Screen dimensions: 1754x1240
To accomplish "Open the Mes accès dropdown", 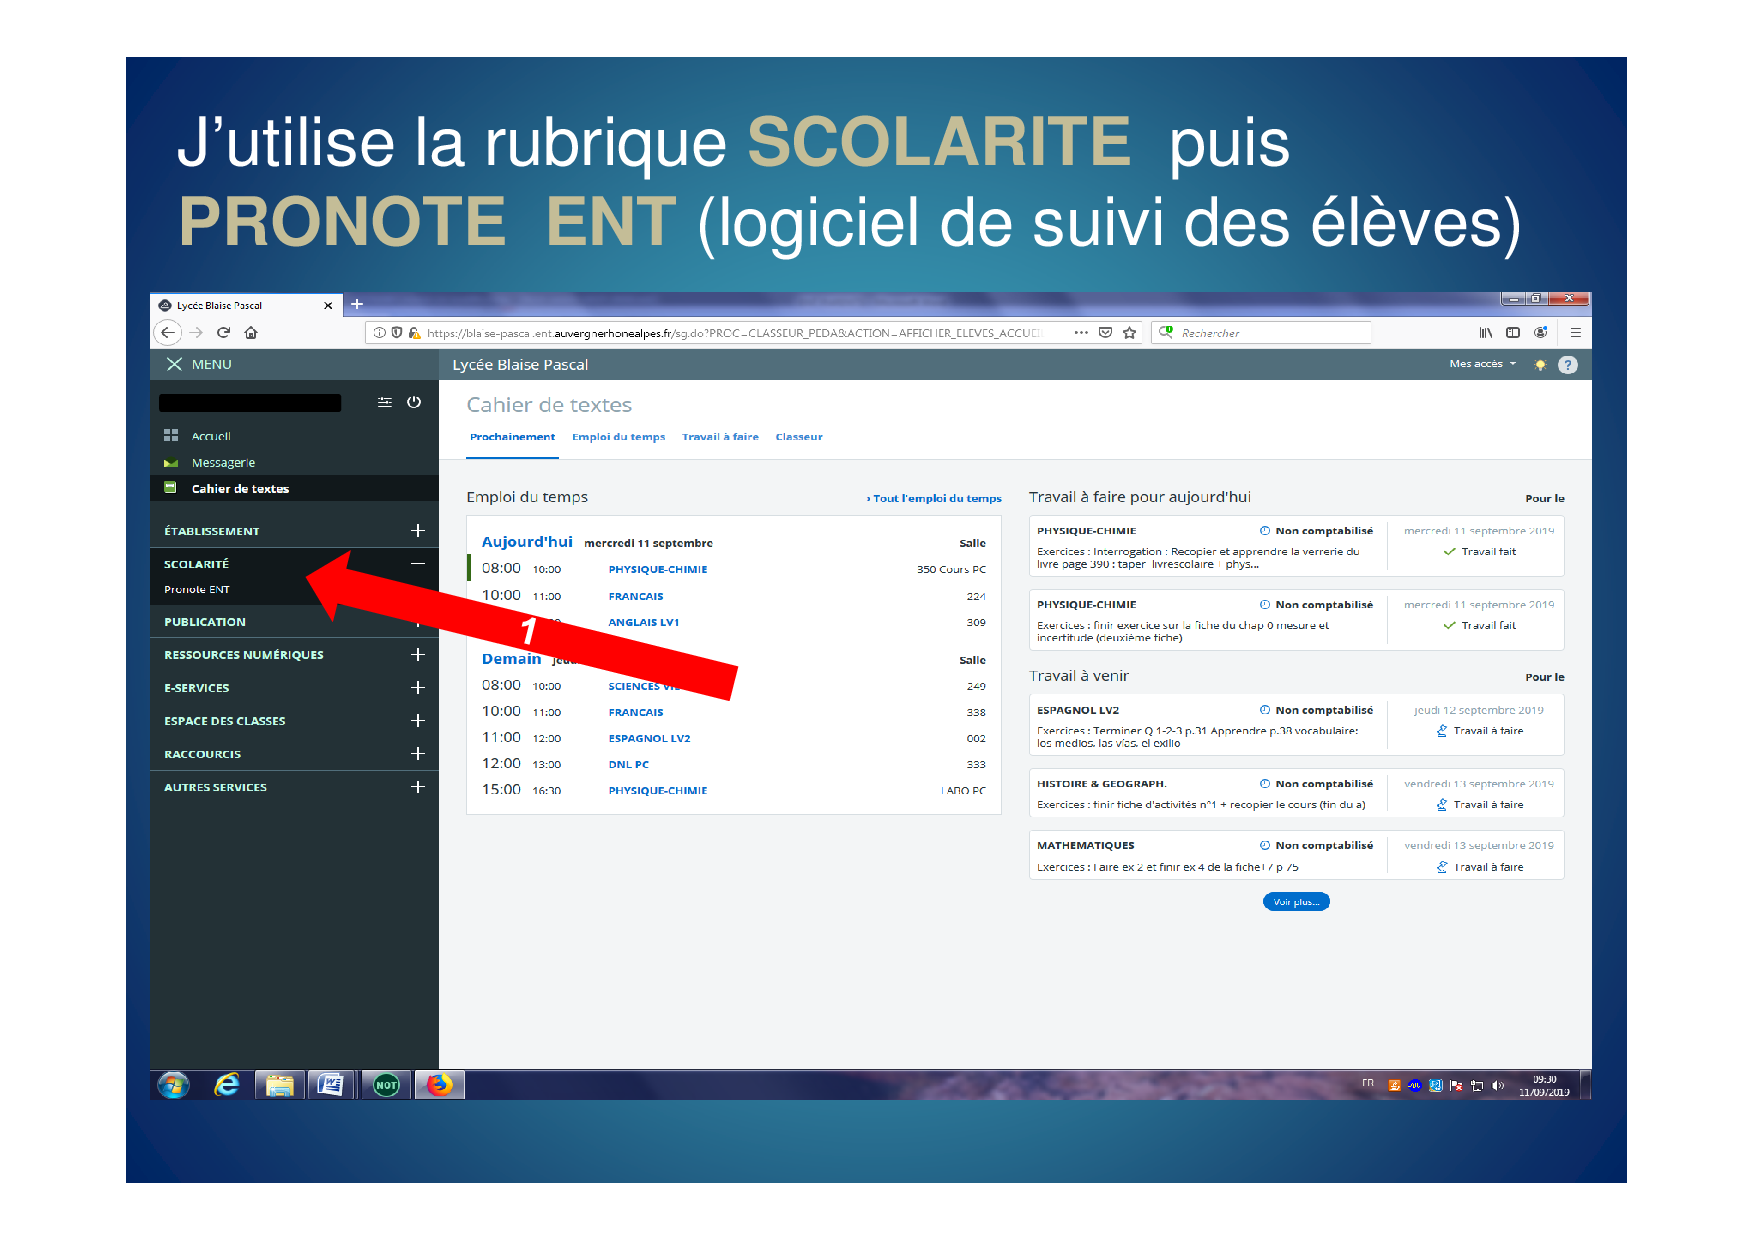I will [1482, 364].
